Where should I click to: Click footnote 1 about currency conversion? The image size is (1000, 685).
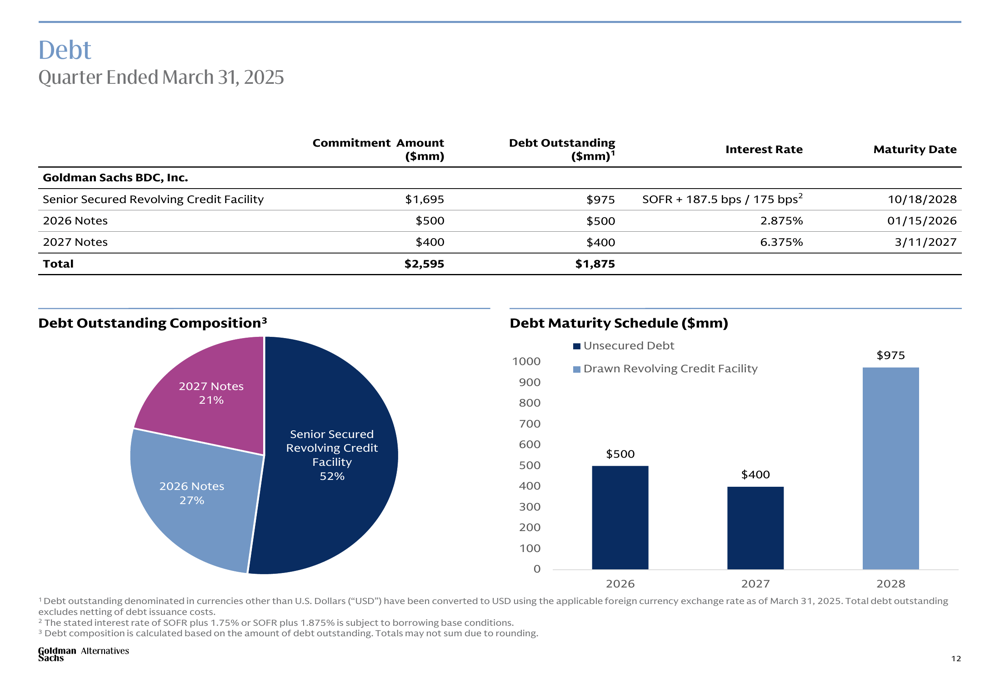tap(493, 606)
